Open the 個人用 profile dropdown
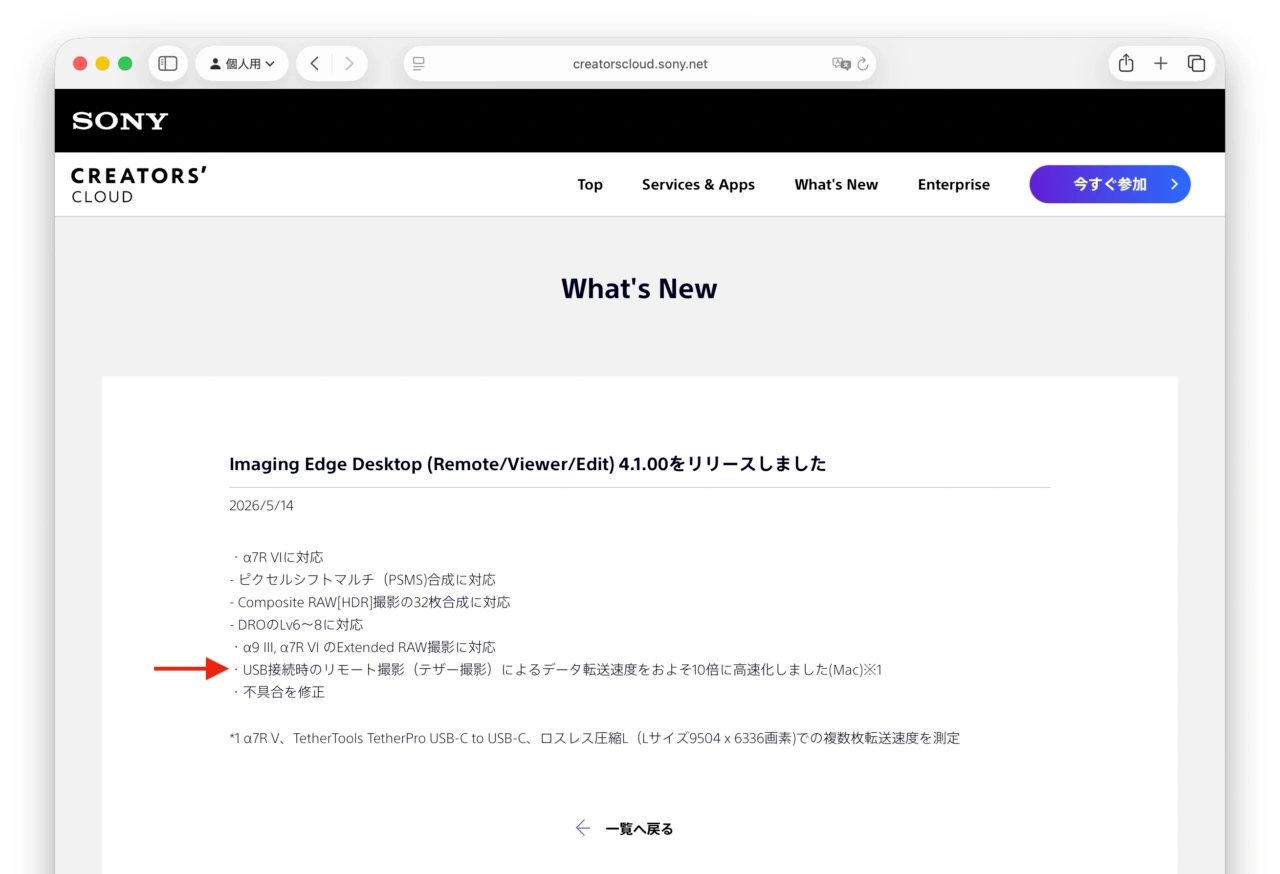The width and height of the screenshot is (1280, 874). point(242,64)
